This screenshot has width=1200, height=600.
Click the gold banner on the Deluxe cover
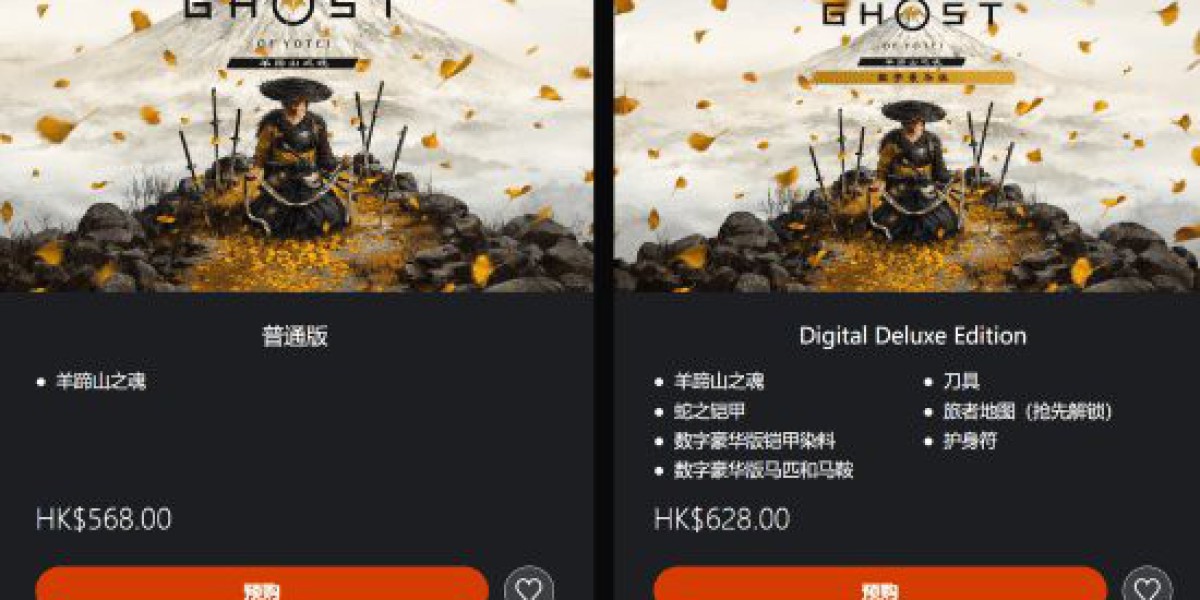point(913,77)
